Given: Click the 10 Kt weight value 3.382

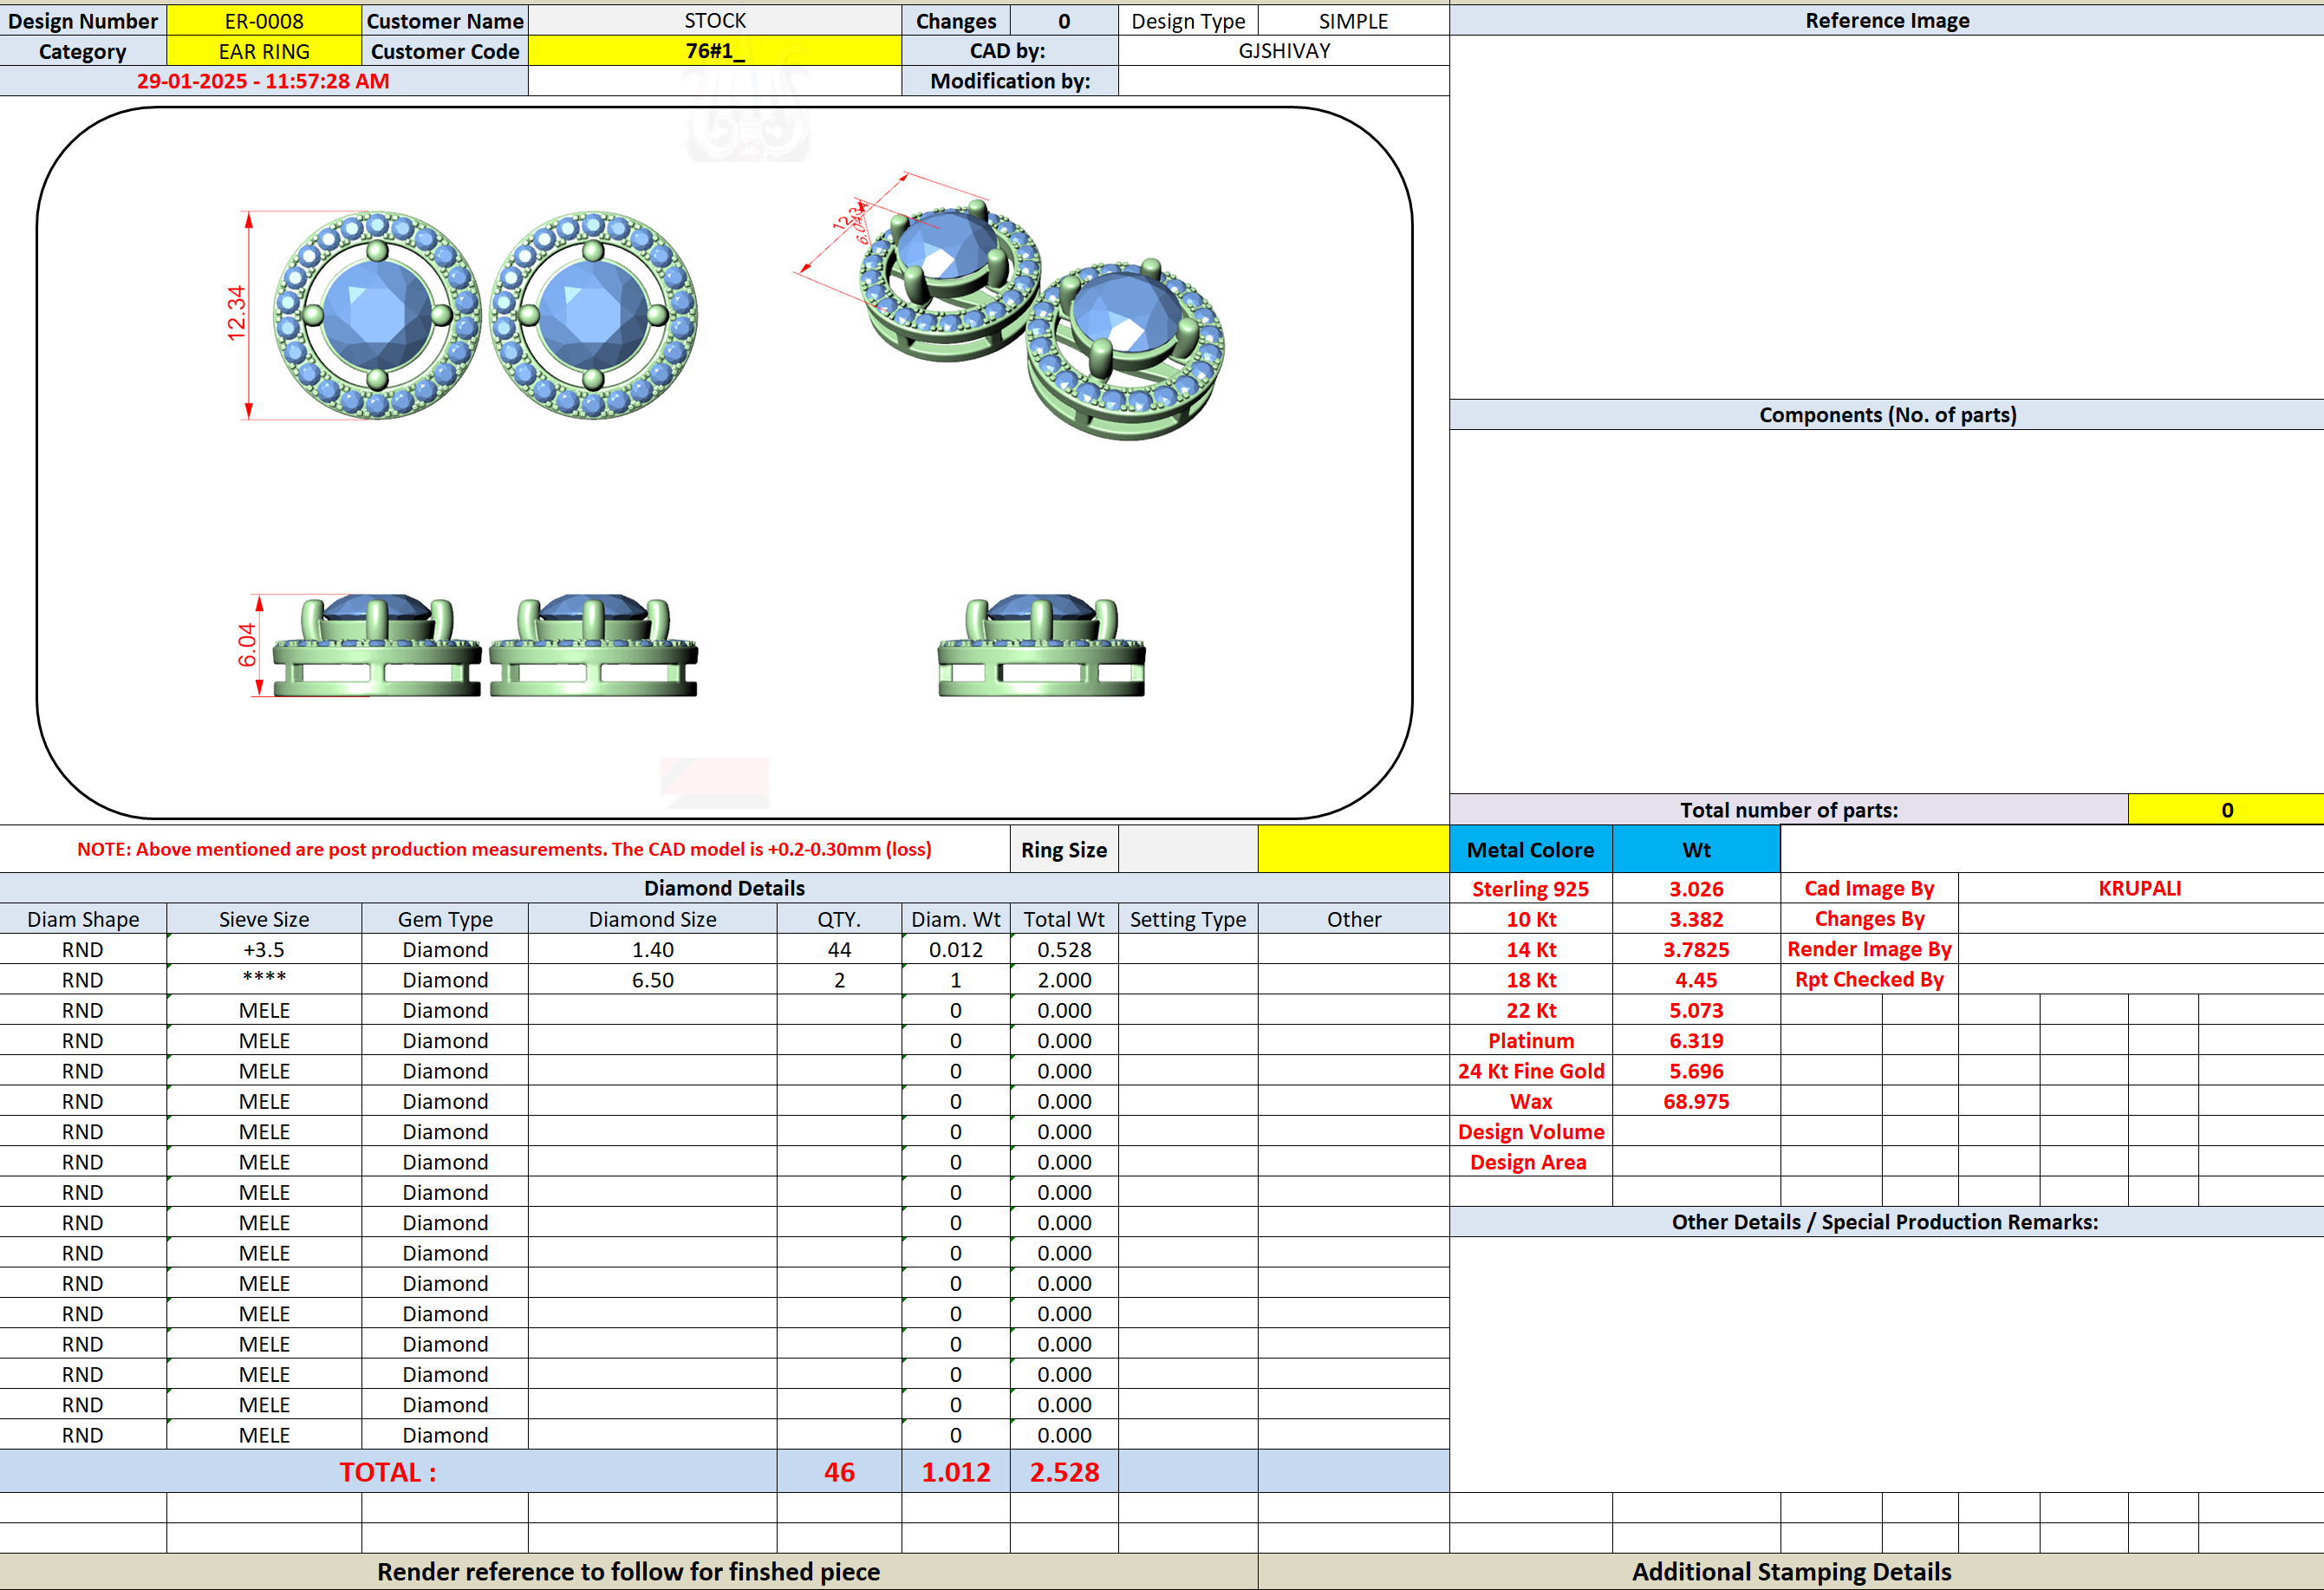Looking at the screenshot, I should point(1696,919).
